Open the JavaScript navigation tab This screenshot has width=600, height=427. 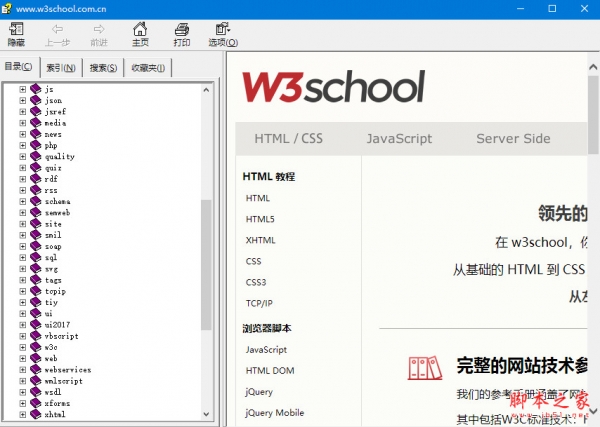(x=399, y=139)
